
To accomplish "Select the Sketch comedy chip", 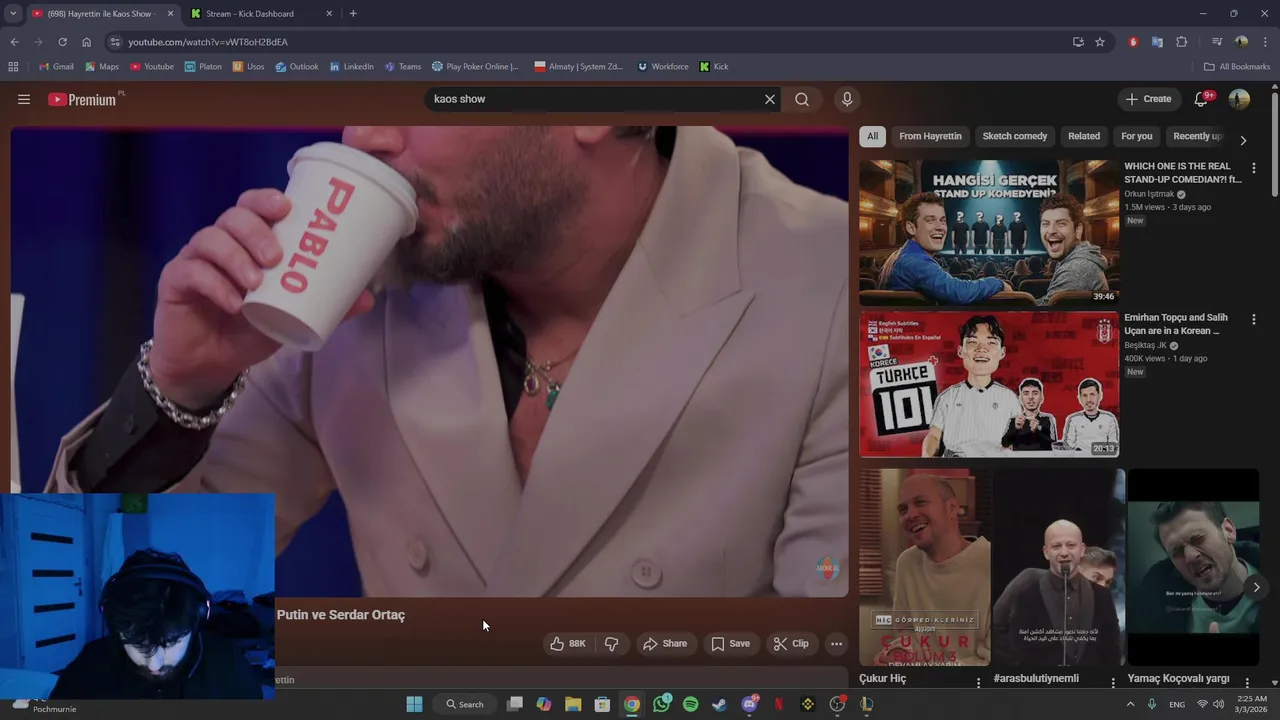I will point(1015,136).
